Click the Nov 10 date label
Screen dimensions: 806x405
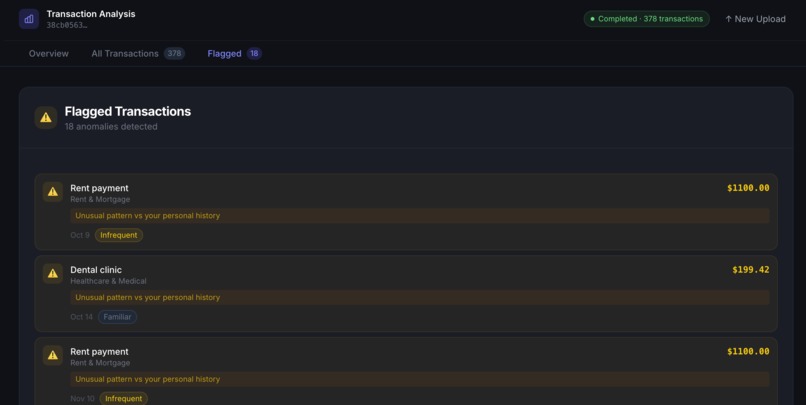coord(82,398)
